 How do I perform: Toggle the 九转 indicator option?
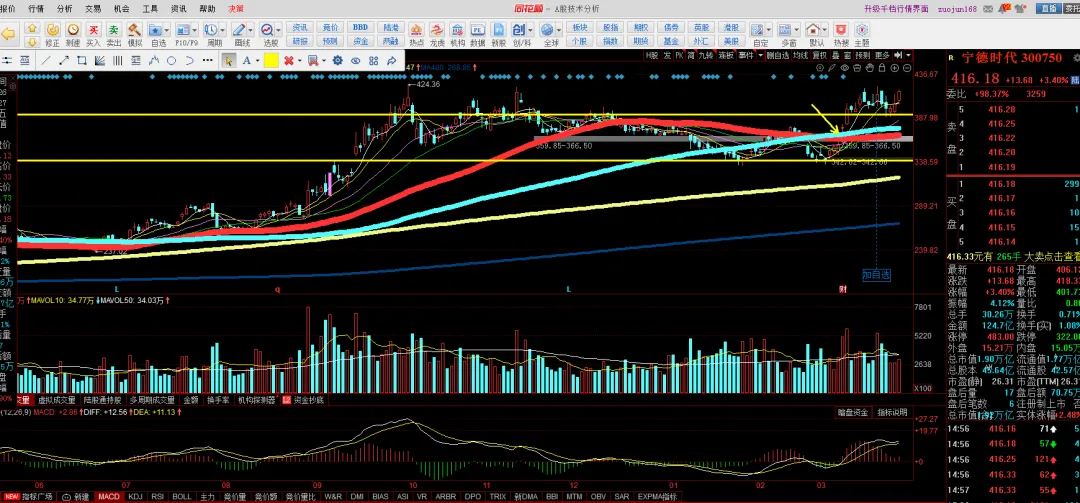click(706, 55)
